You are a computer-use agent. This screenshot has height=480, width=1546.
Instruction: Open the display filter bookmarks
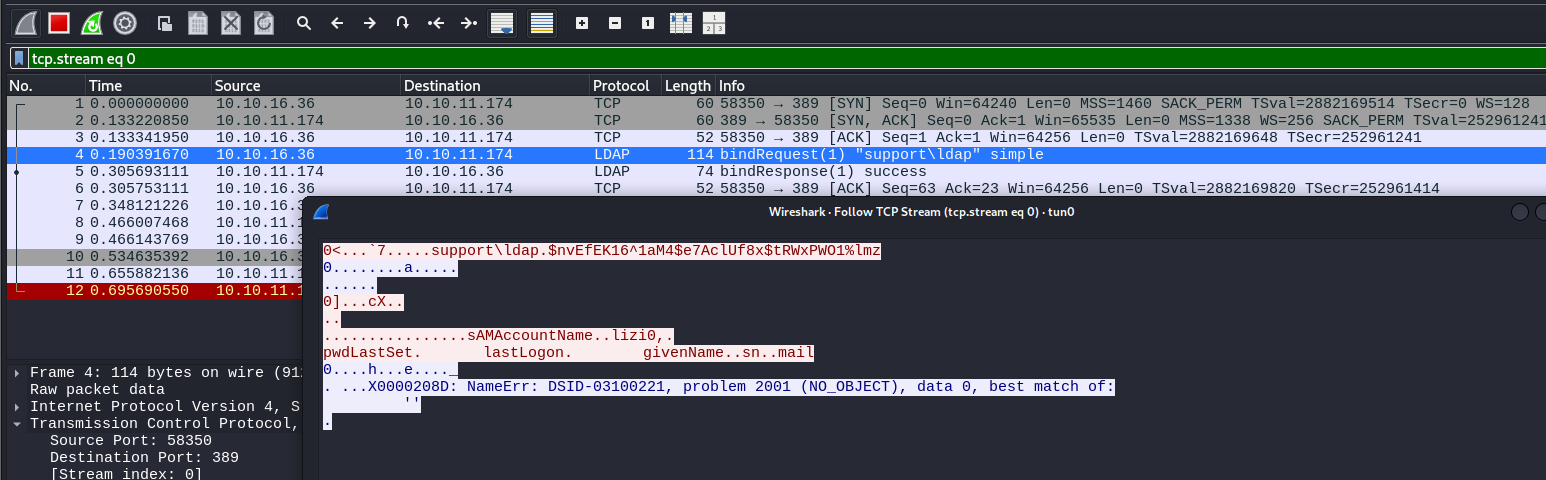tap(18, 59)
